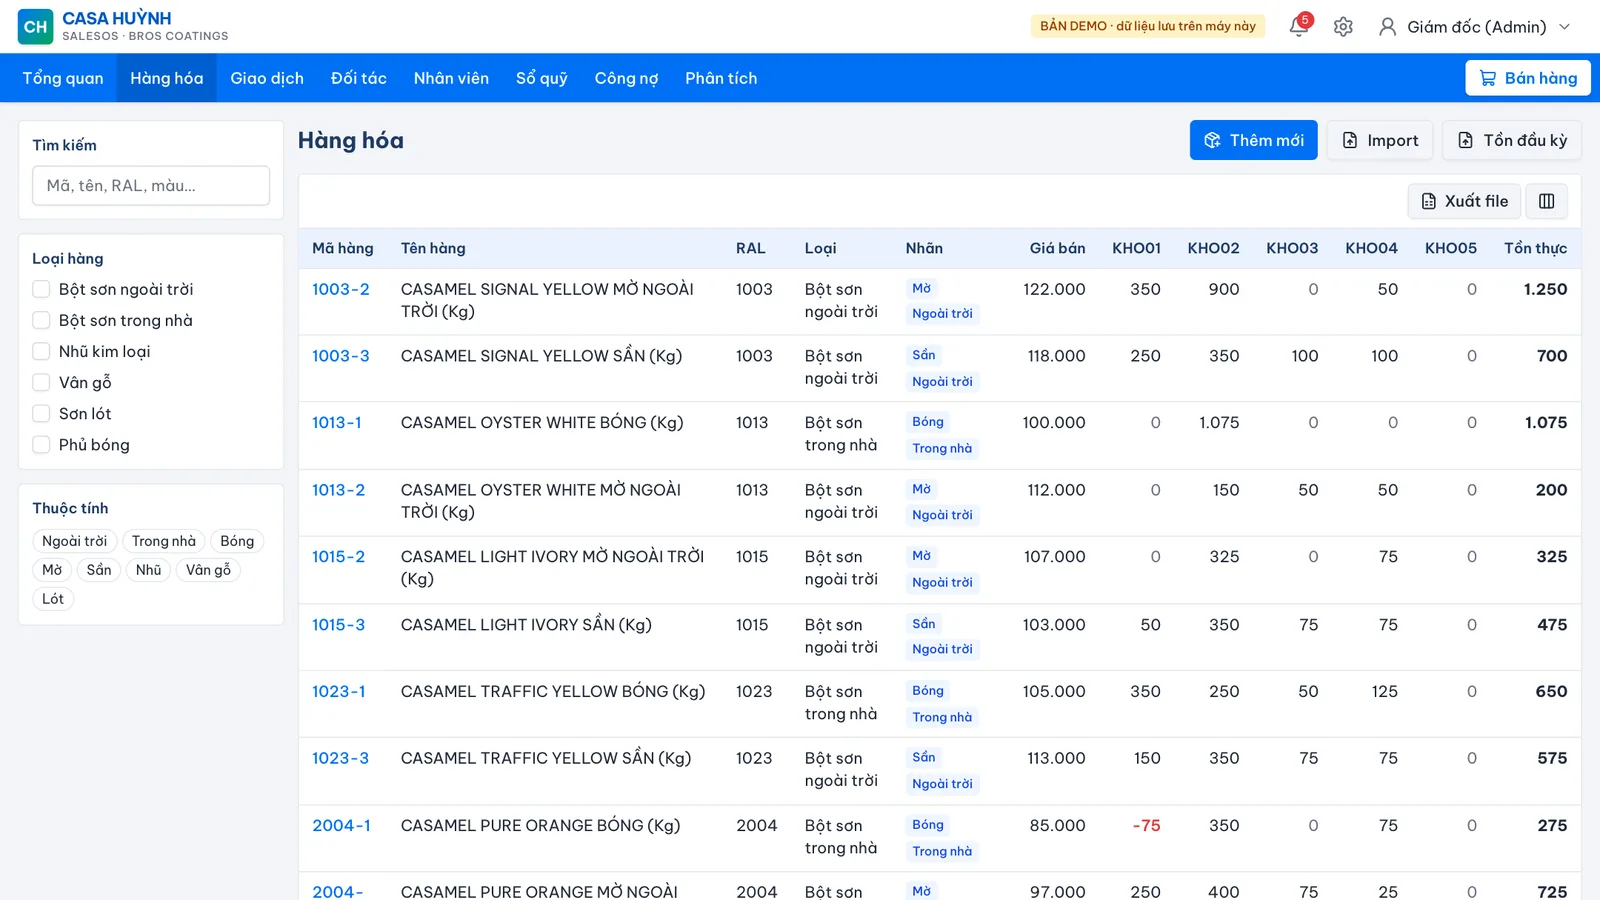This screenshot has width=1600, height=900.
Task: Select the Trong nhà attribute chip
Action: (x=164, y=541)
